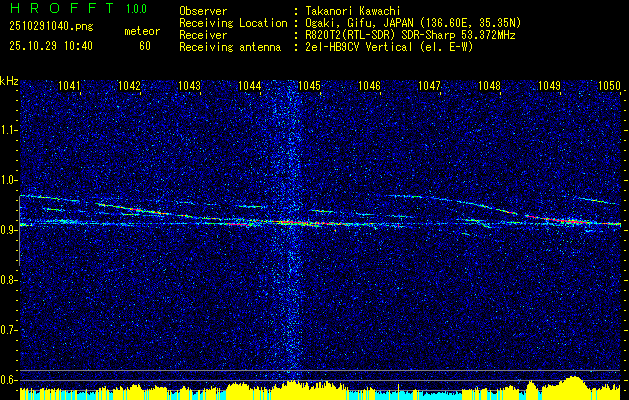Click the 1049 time axis marker
The height and width of the screenshot is (400, 629).
pos(550,85)
